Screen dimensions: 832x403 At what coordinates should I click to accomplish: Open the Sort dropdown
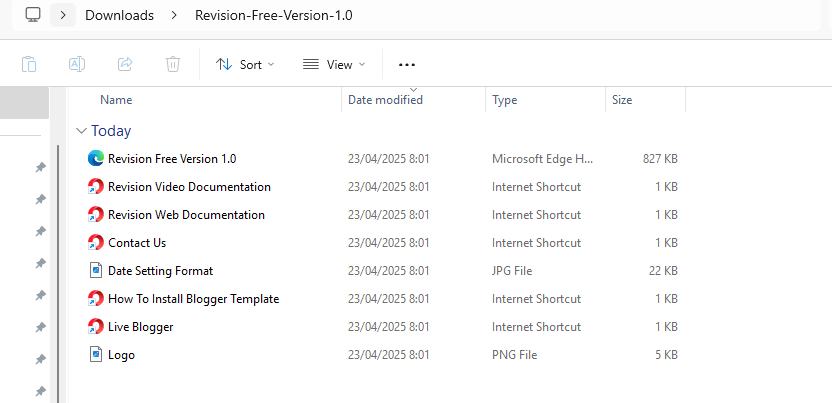pyautogui.click(x=245, y=65)
